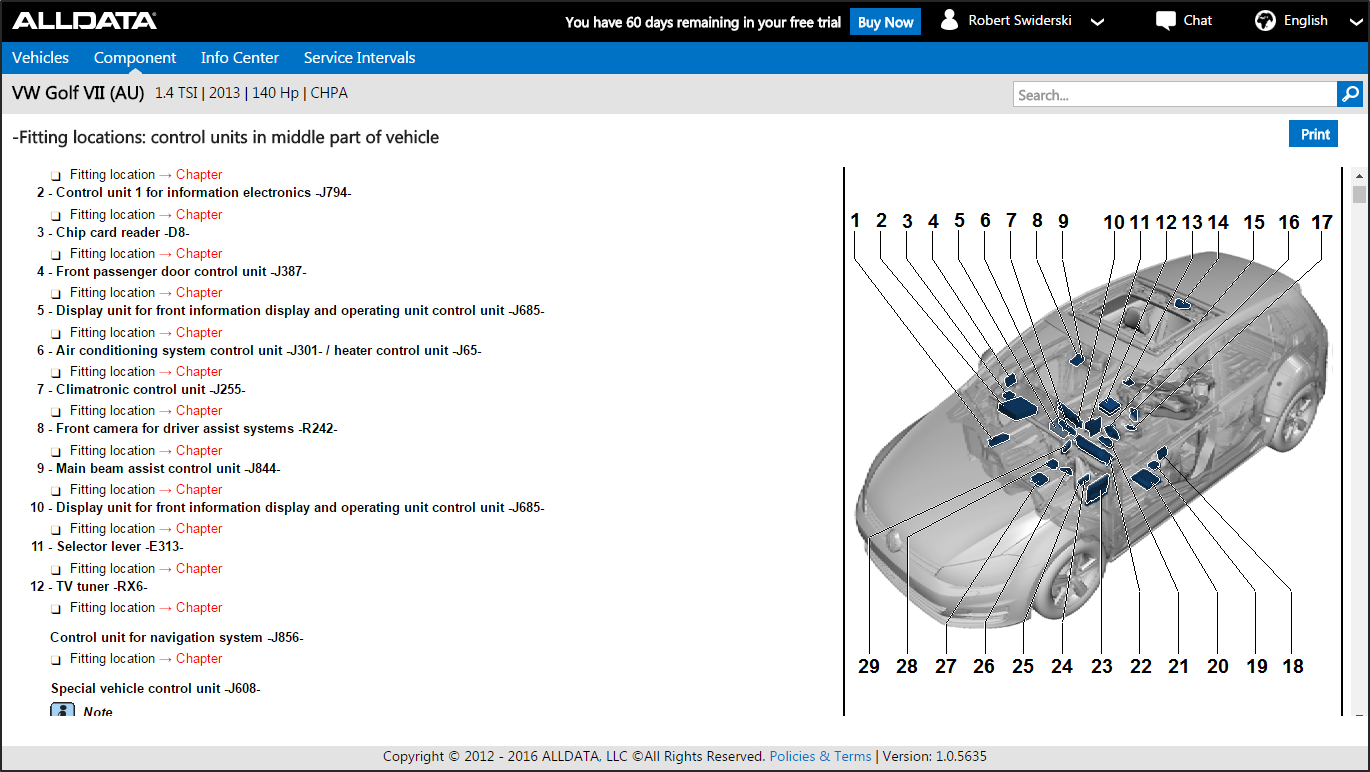Click the Fitting locations page heading

226,137
